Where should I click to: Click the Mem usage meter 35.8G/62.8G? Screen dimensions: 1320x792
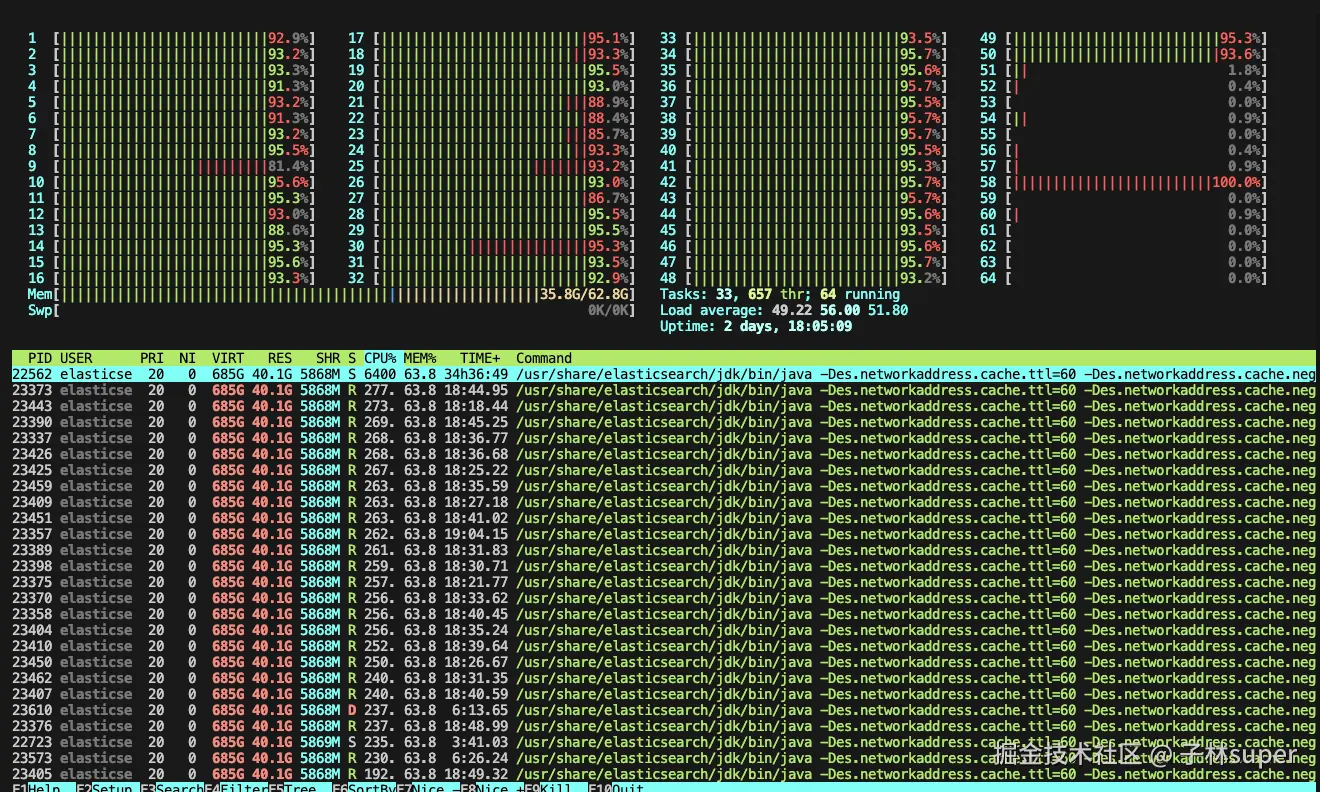point(332,294)
